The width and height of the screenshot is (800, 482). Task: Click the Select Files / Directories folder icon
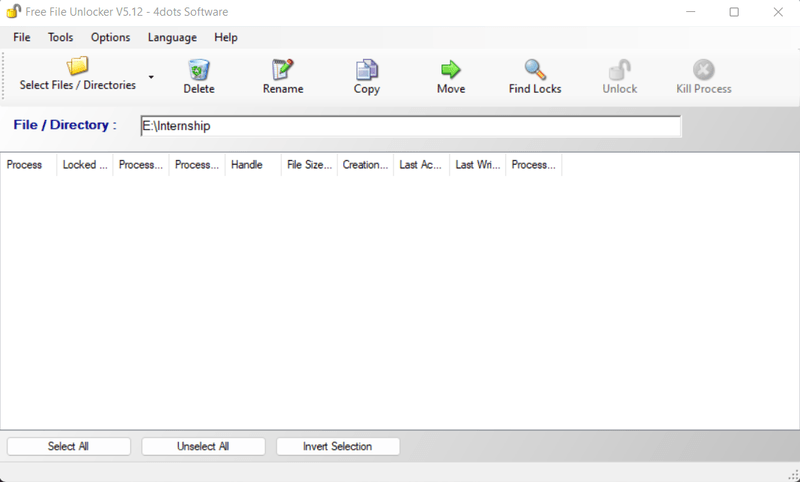coord(78,66)
